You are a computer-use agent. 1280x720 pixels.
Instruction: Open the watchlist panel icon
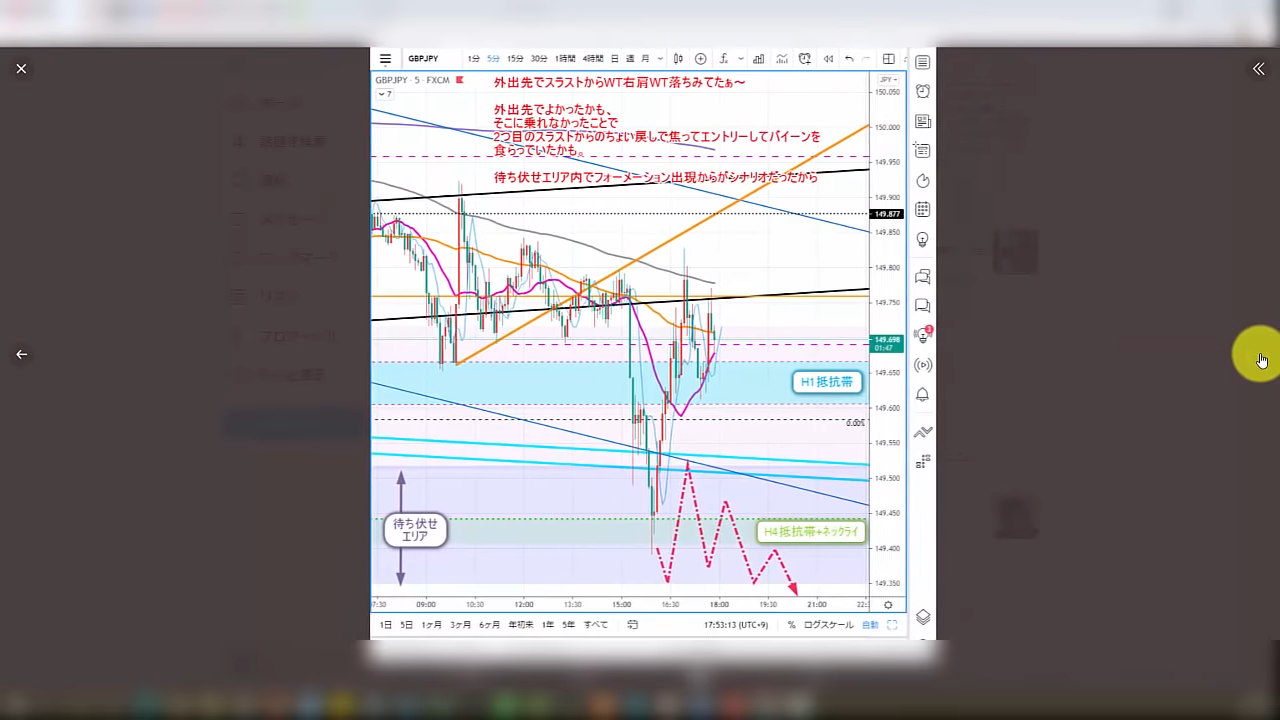coord(922,62)
